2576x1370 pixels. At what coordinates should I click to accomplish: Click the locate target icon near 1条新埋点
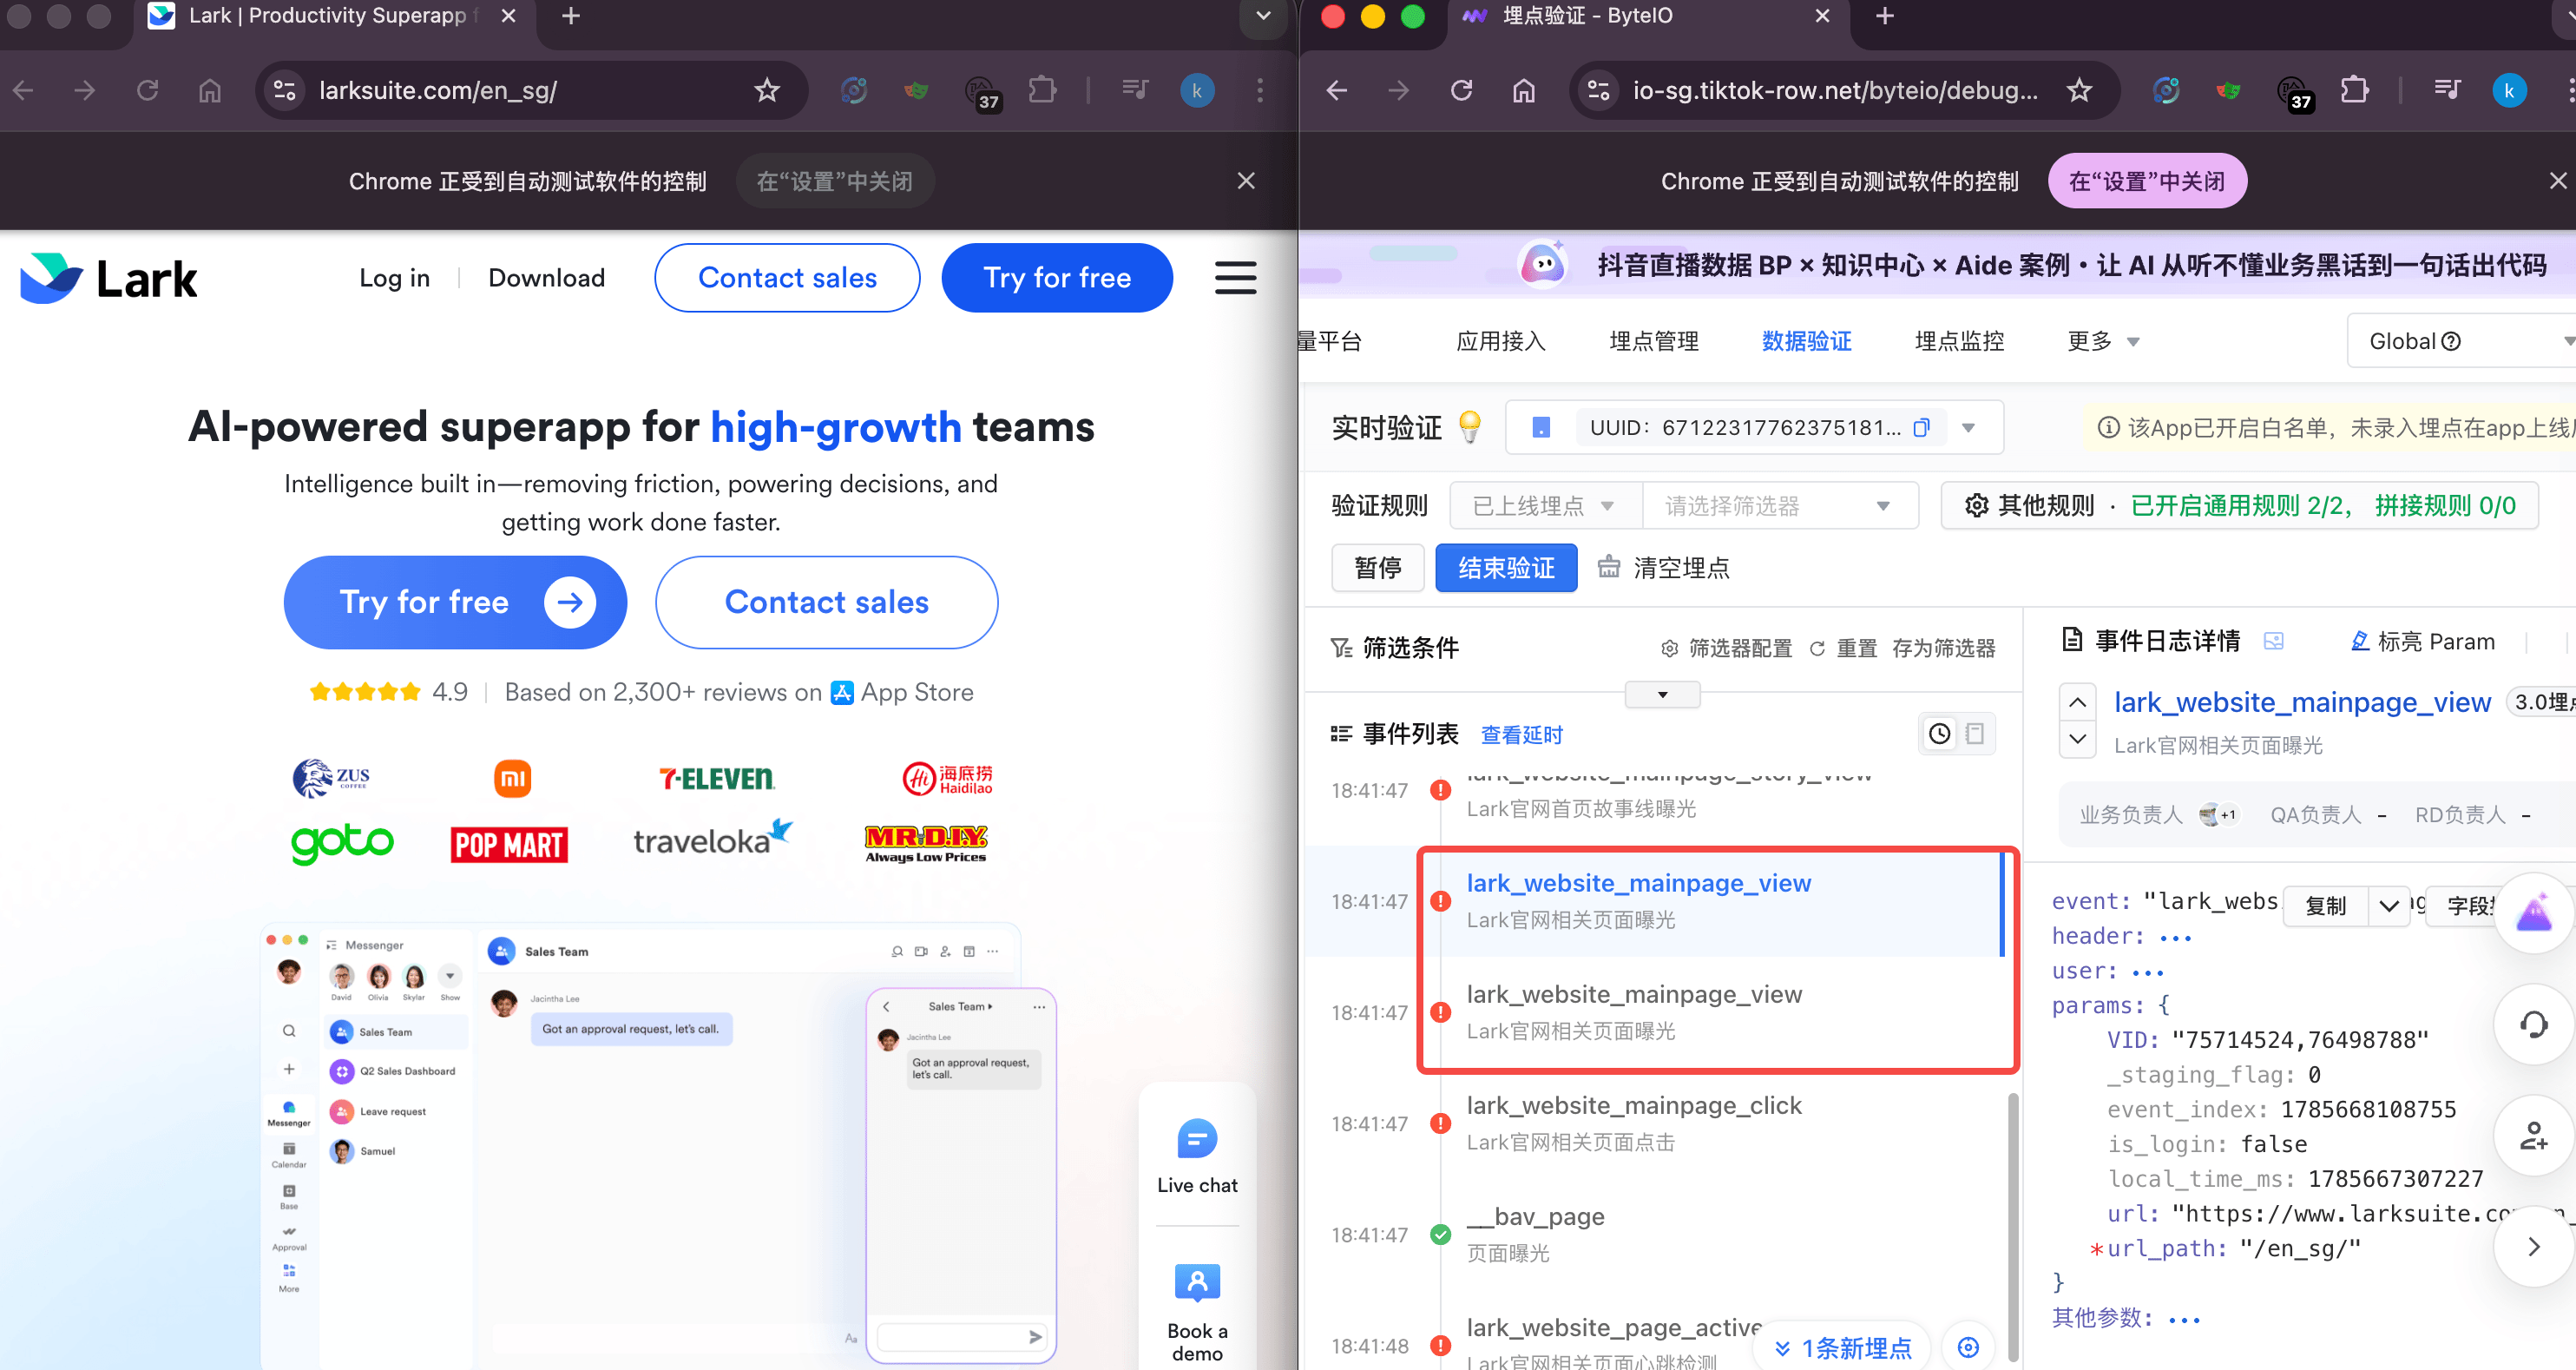[x=1967, y=1347]
